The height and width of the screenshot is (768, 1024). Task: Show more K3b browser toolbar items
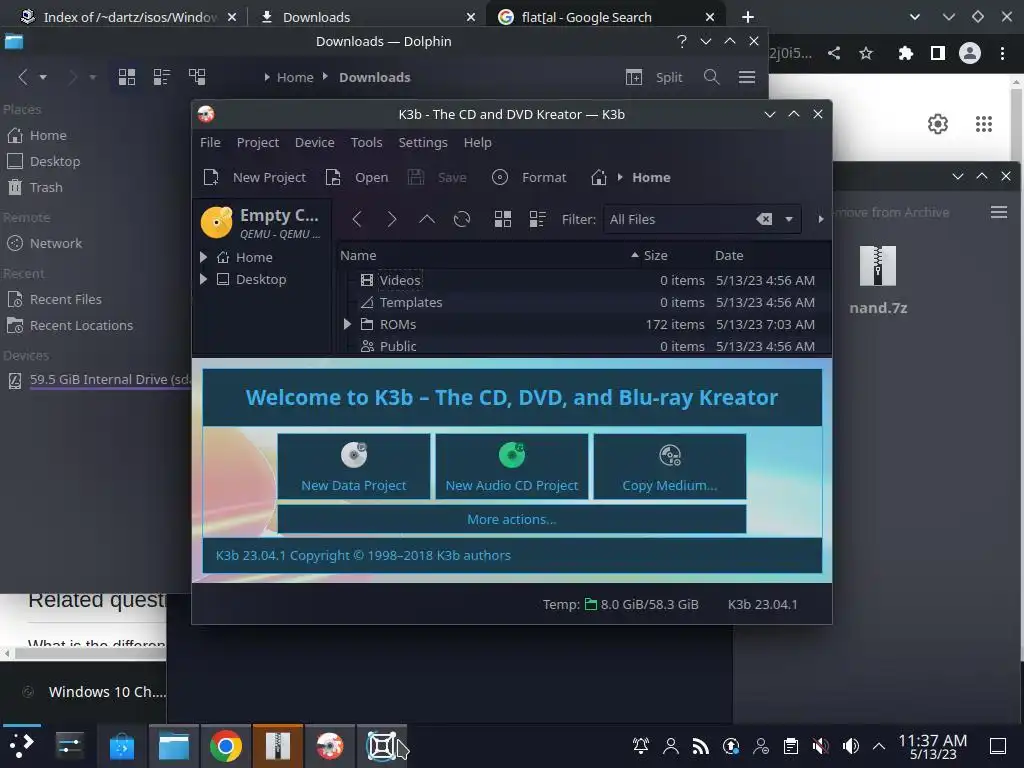click(x=821, y=219)
